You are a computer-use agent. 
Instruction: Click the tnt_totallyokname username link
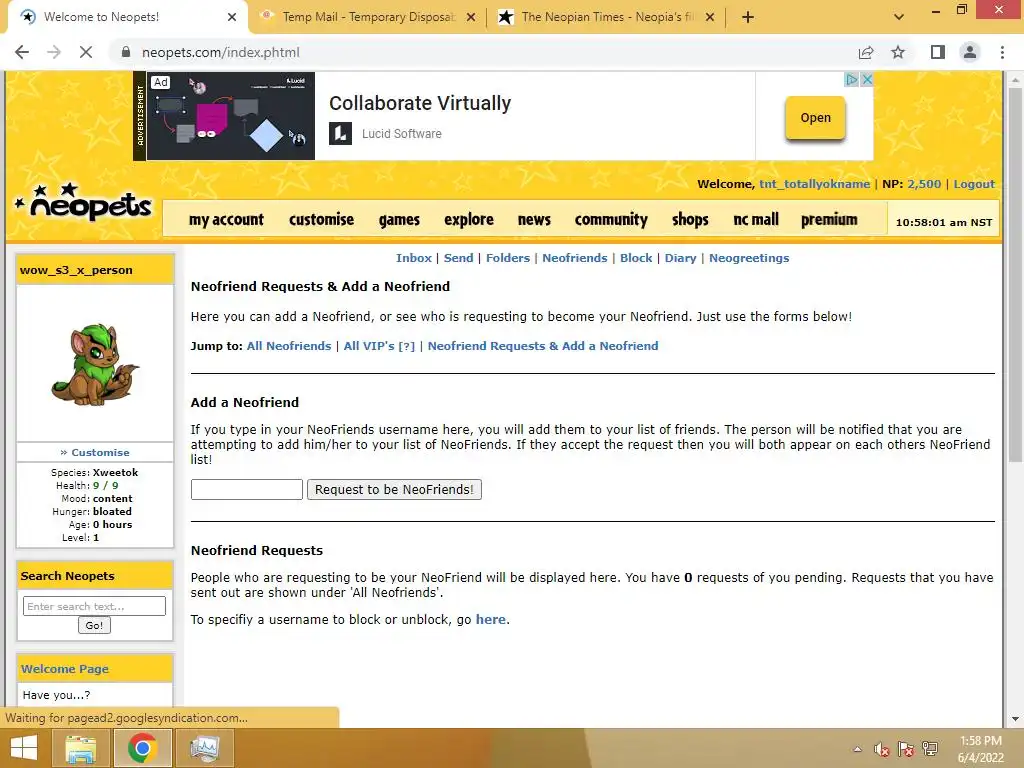(x=814, y=184)
